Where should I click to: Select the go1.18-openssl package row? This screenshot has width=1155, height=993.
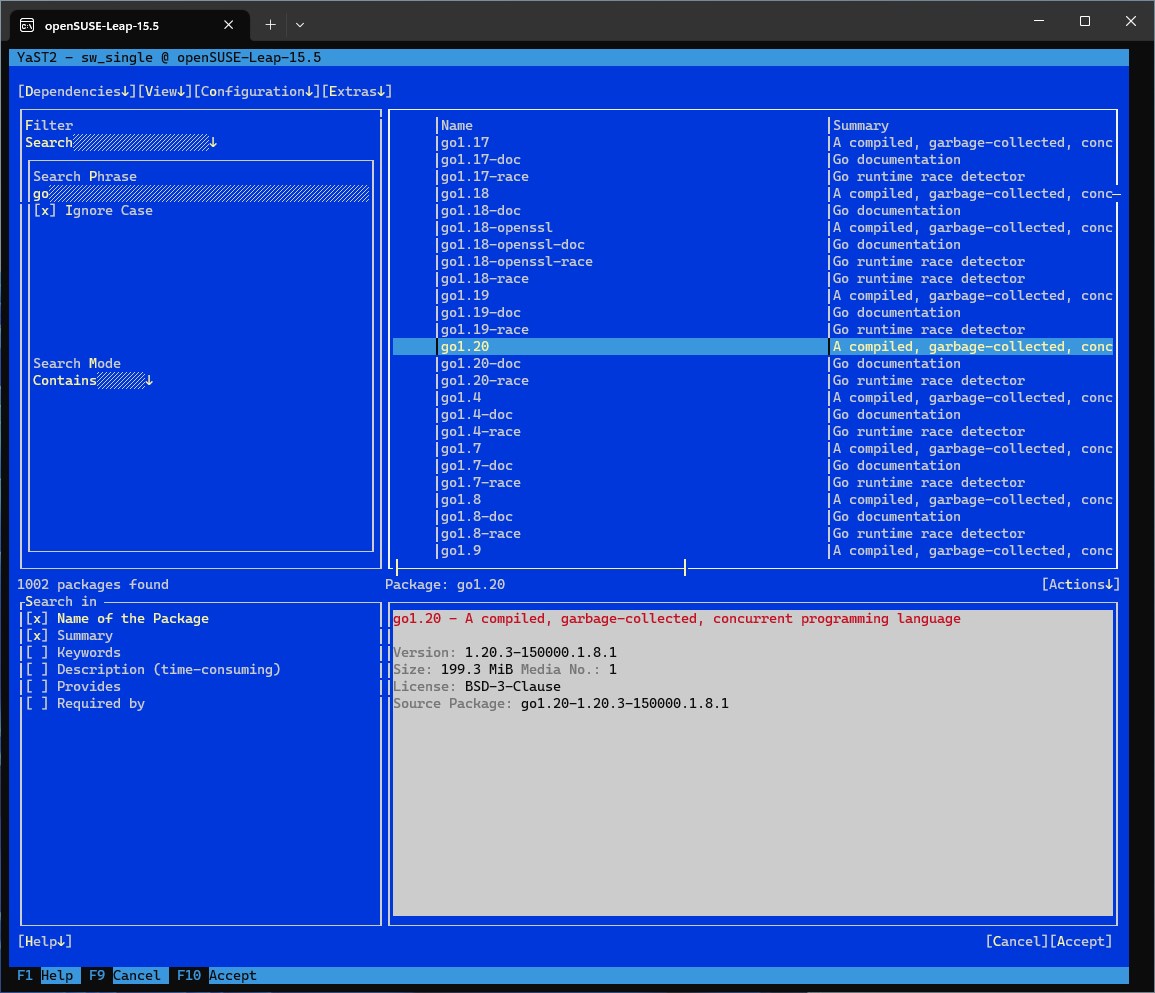click(753, 228)
